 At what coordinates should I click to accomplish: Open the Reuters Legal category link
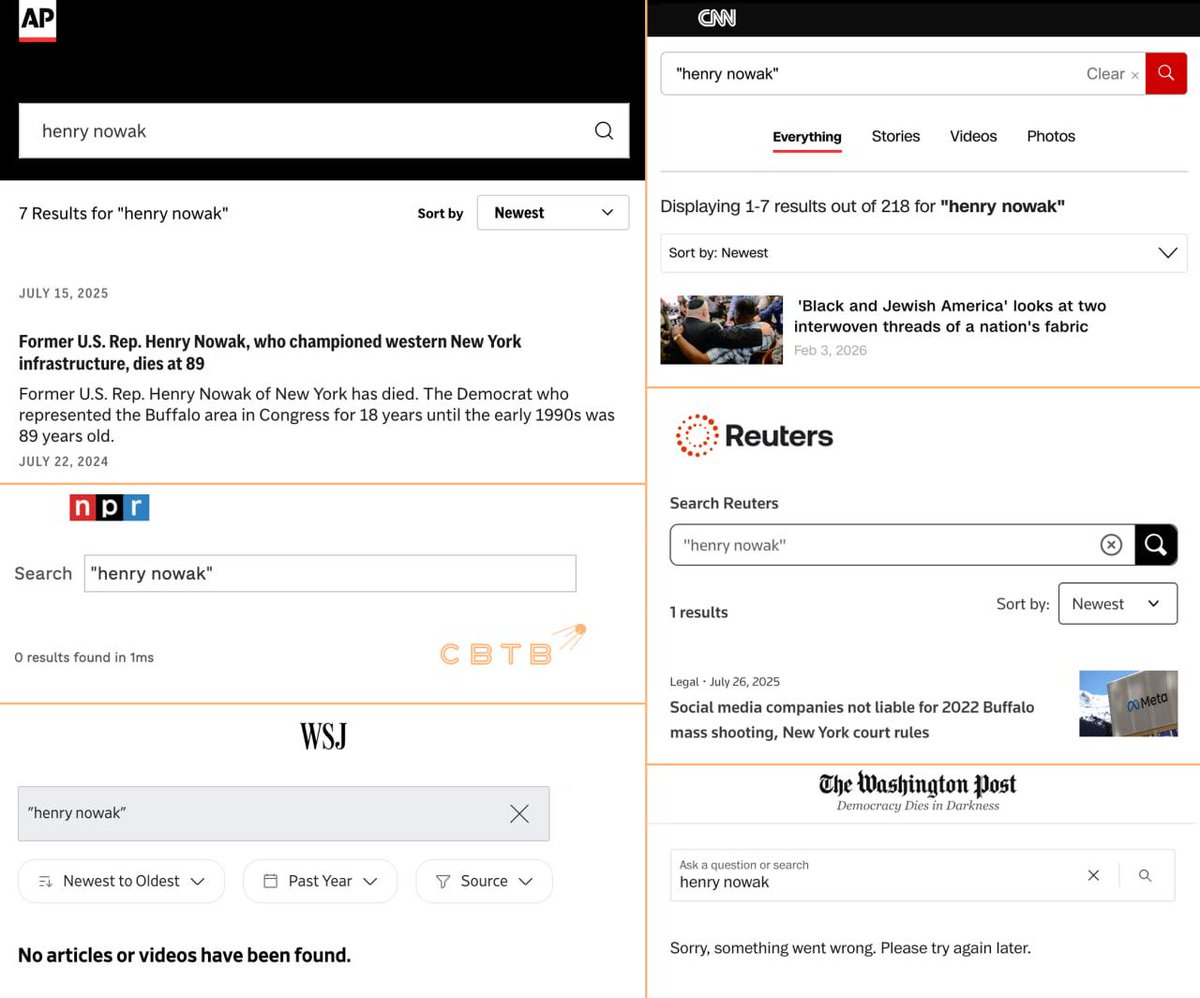[684, 682]
